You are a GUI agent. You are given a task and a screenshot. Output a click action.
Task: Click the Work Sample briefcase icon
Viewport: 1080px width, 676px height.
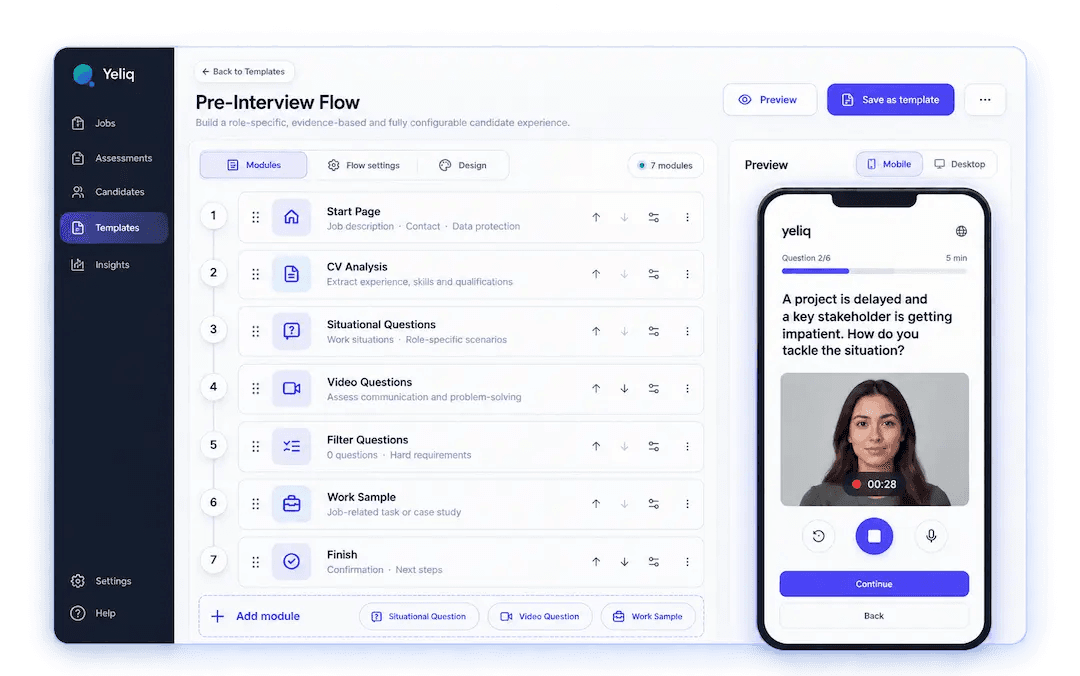click(x=291, y=504)
